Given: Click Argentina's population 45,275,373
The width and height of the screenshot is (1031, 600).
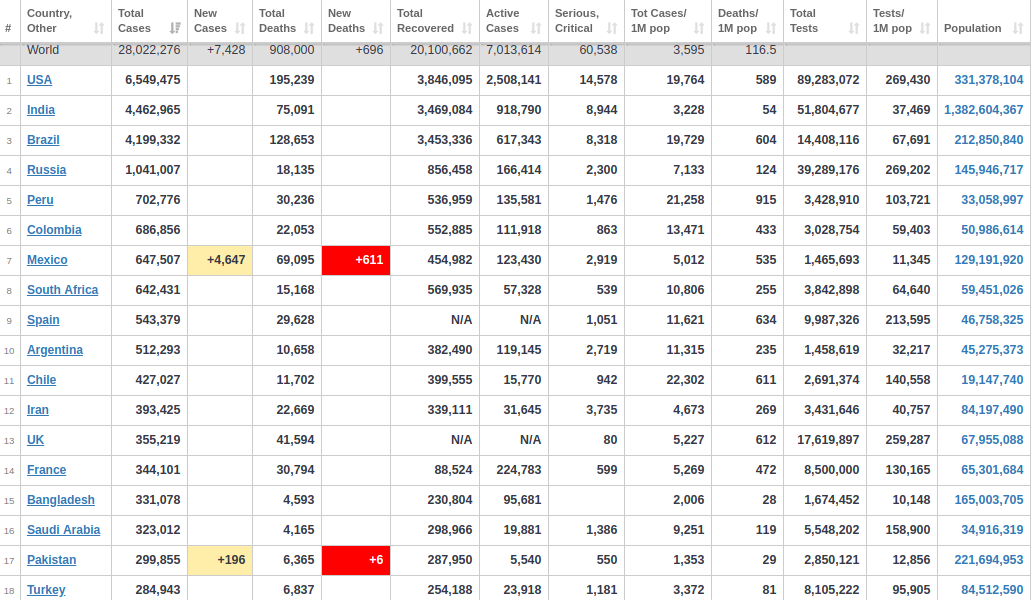Looking at the screenshot, I should click(x=992, y=350).
